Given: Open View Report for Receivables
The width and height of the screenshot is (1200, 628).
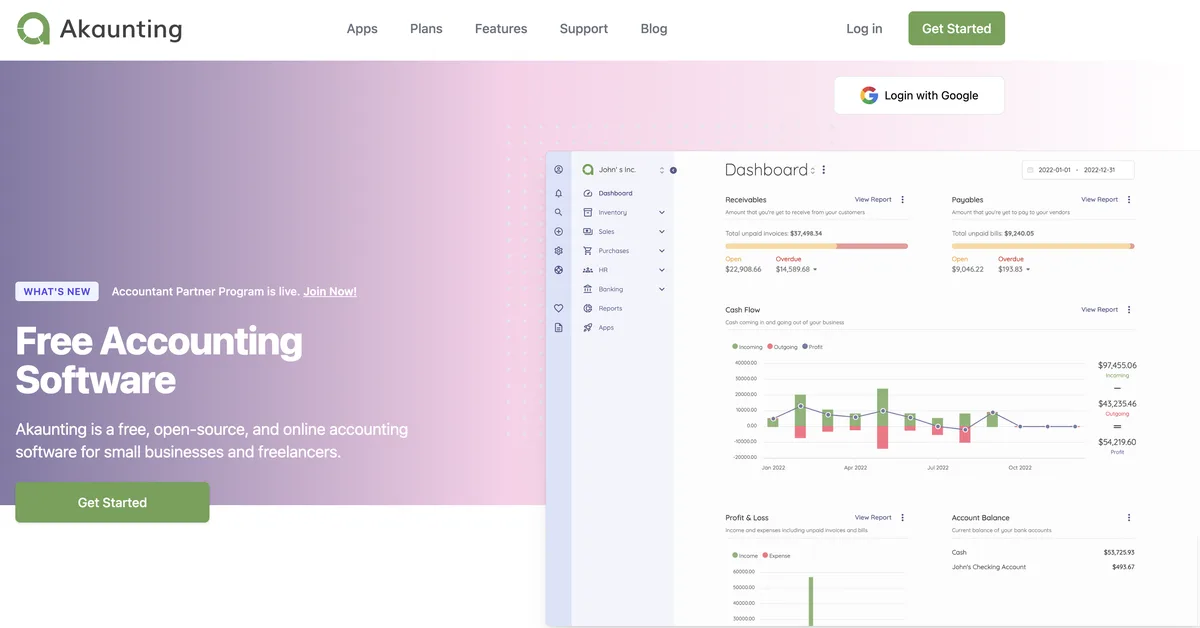Looking at the screenshot, I should pyautogui.click(x=873, y=200).
